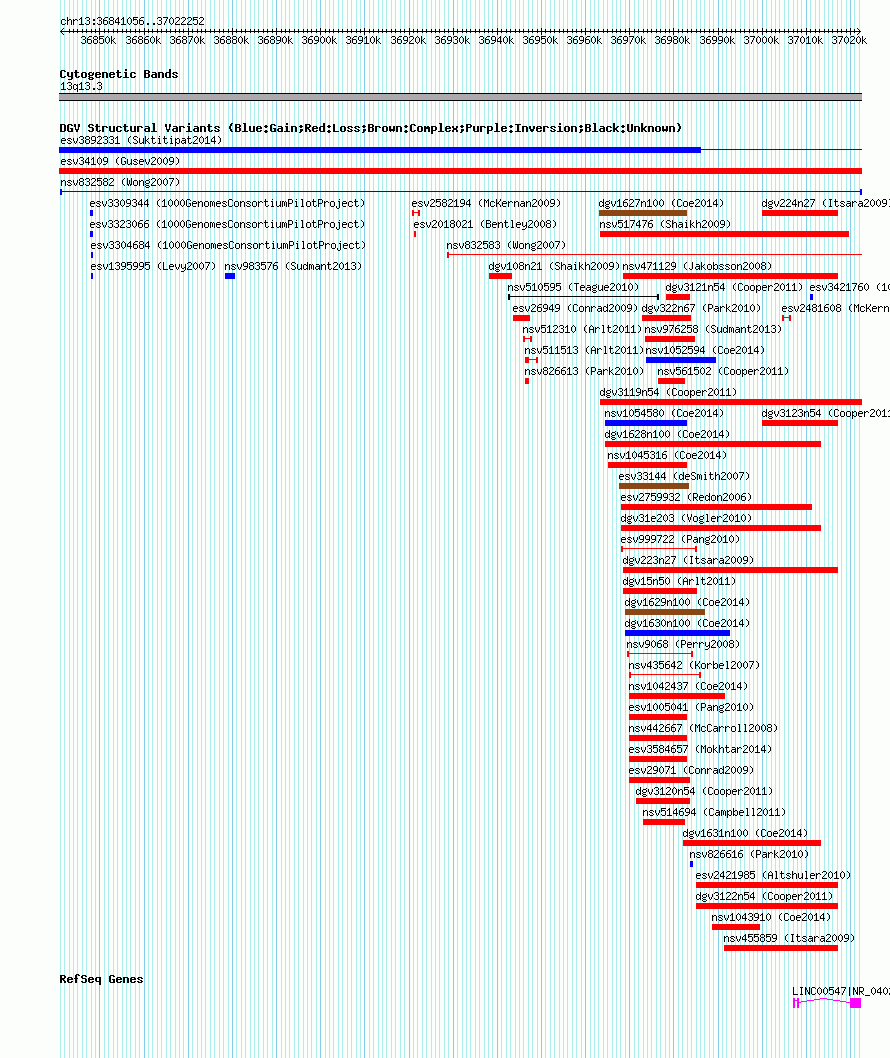Select brown esv33144 complex bar
Screen dimensions: 890x1058
click(653, 486)
